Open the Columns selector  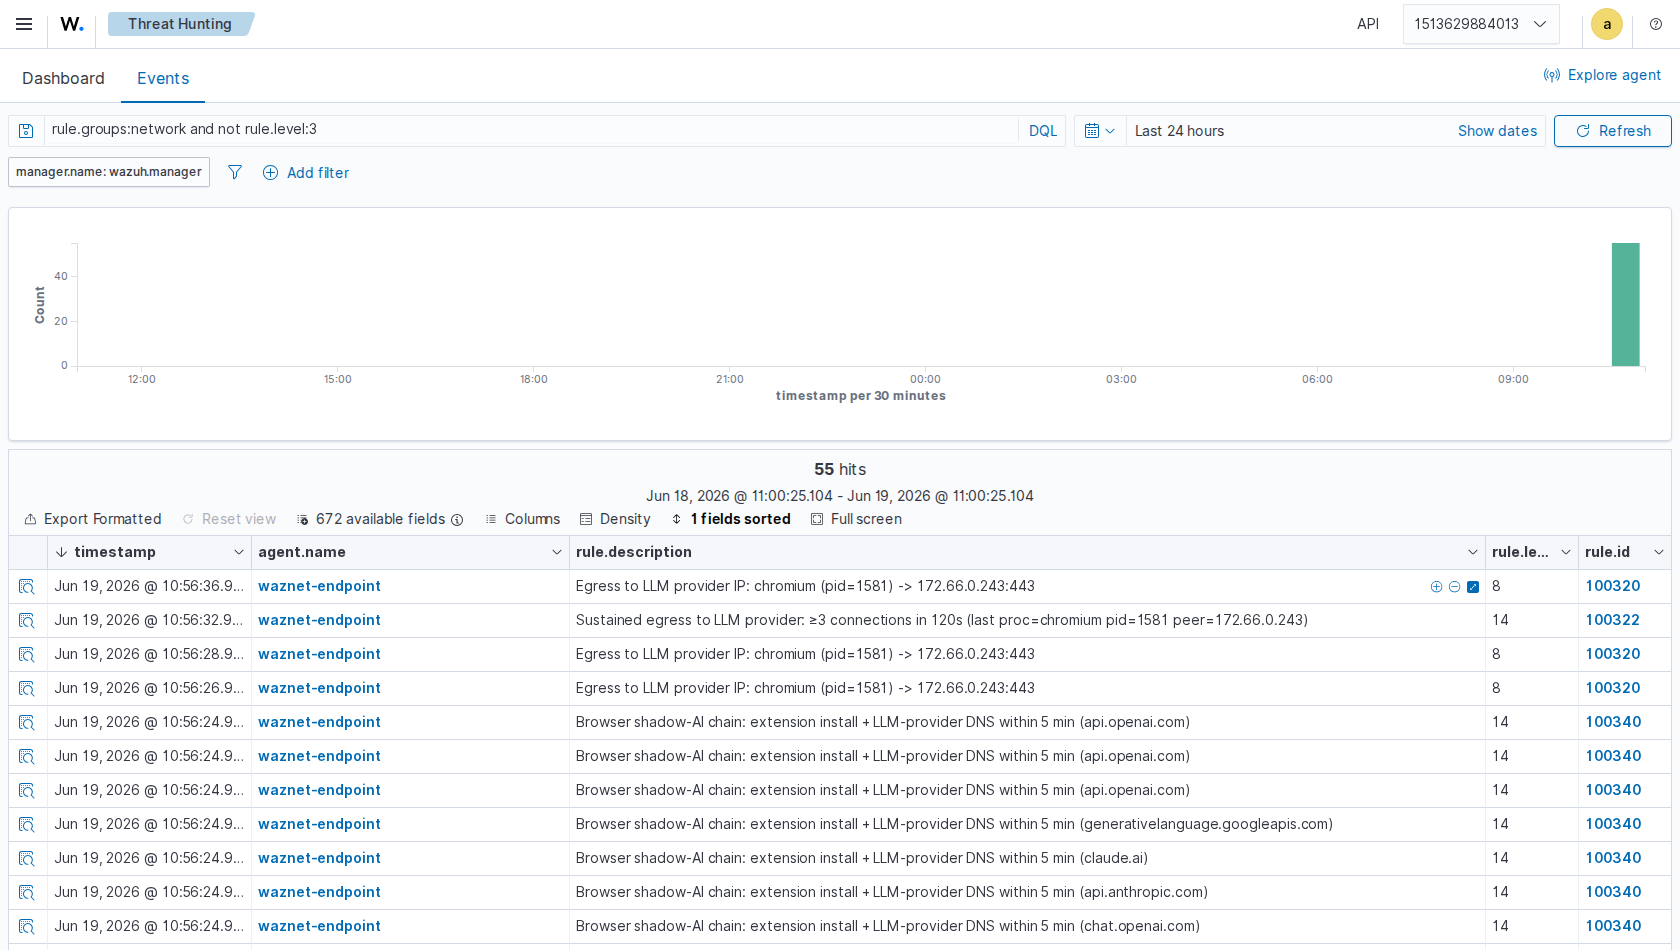[x=522, y=519]
